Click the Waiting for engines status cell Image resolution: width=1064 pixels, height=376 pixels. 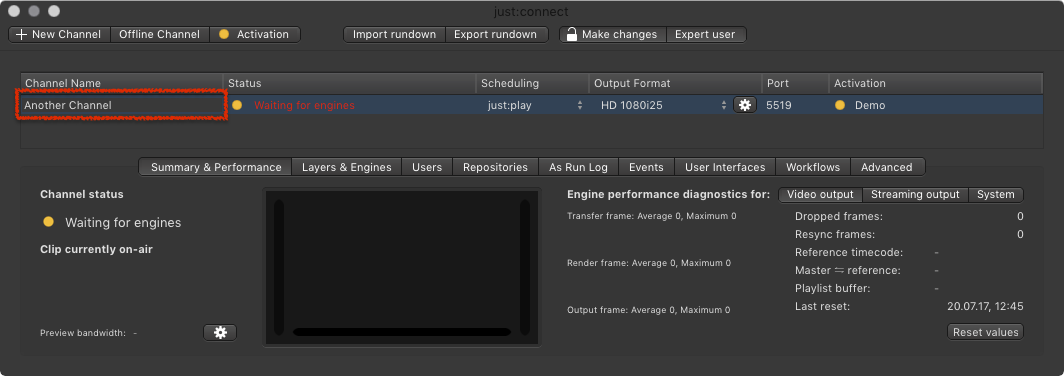pyautogui.click(x=304, y=105)
